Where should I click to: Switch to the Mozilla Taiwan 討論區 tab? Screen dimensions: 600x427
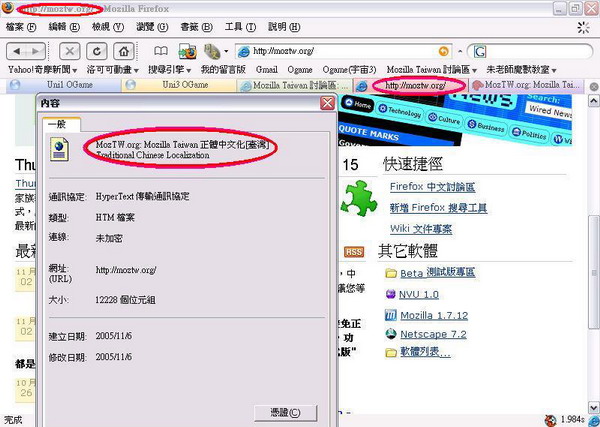295,85
